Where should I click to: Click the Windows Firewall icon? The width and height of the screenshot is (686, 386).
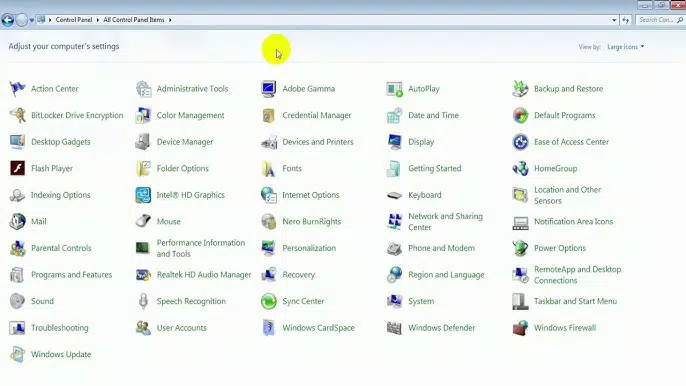[520, 328]
